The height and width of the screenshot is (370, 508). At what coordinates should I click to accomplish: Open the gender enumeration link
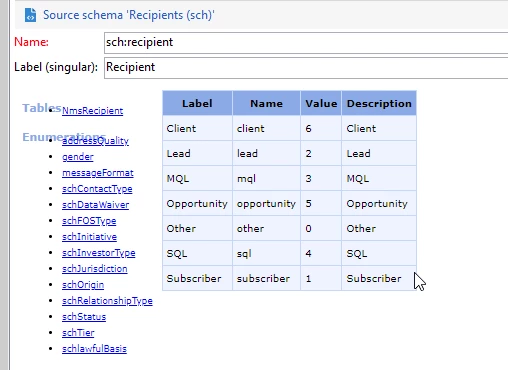pos(78,157)
